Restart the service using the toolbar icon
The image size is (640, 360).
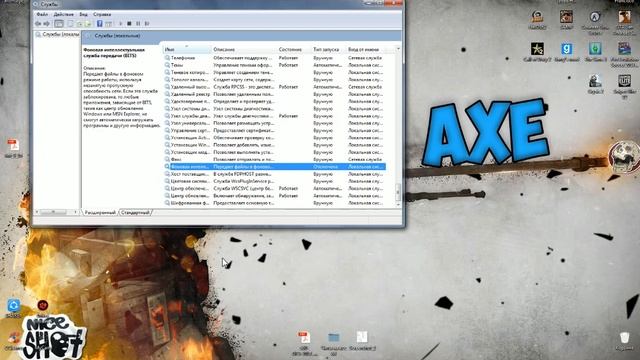point(147,24)
